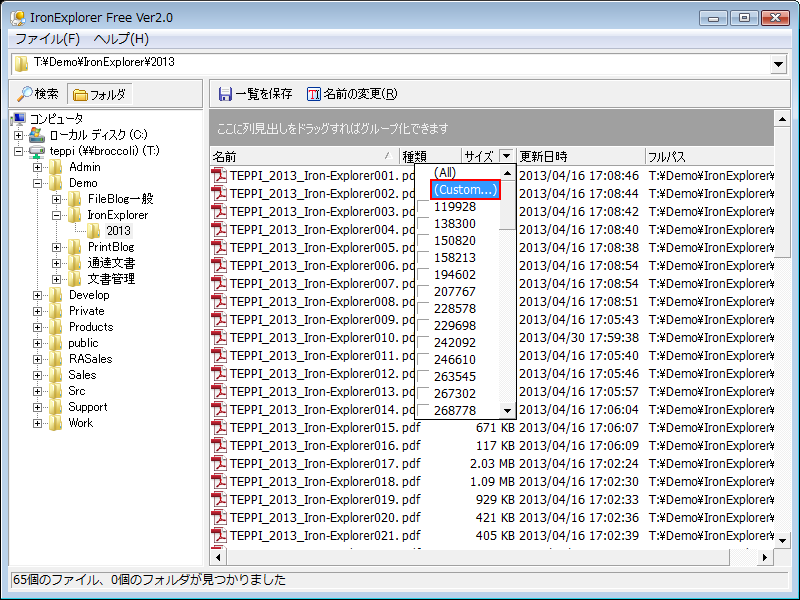Click the Products folder icon

point(56,327)
